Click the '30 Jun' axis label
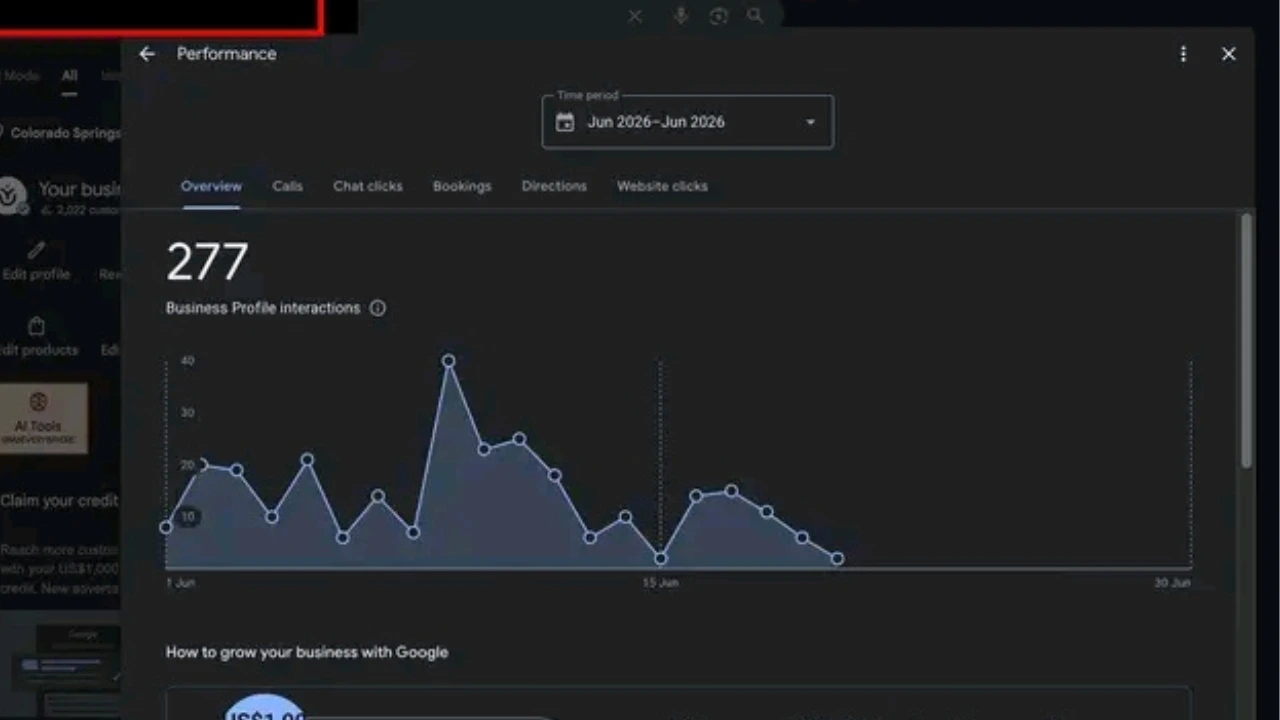The height and width of the screenshot is (720, 1280). pyautogui.click(x=1172, y=582)
